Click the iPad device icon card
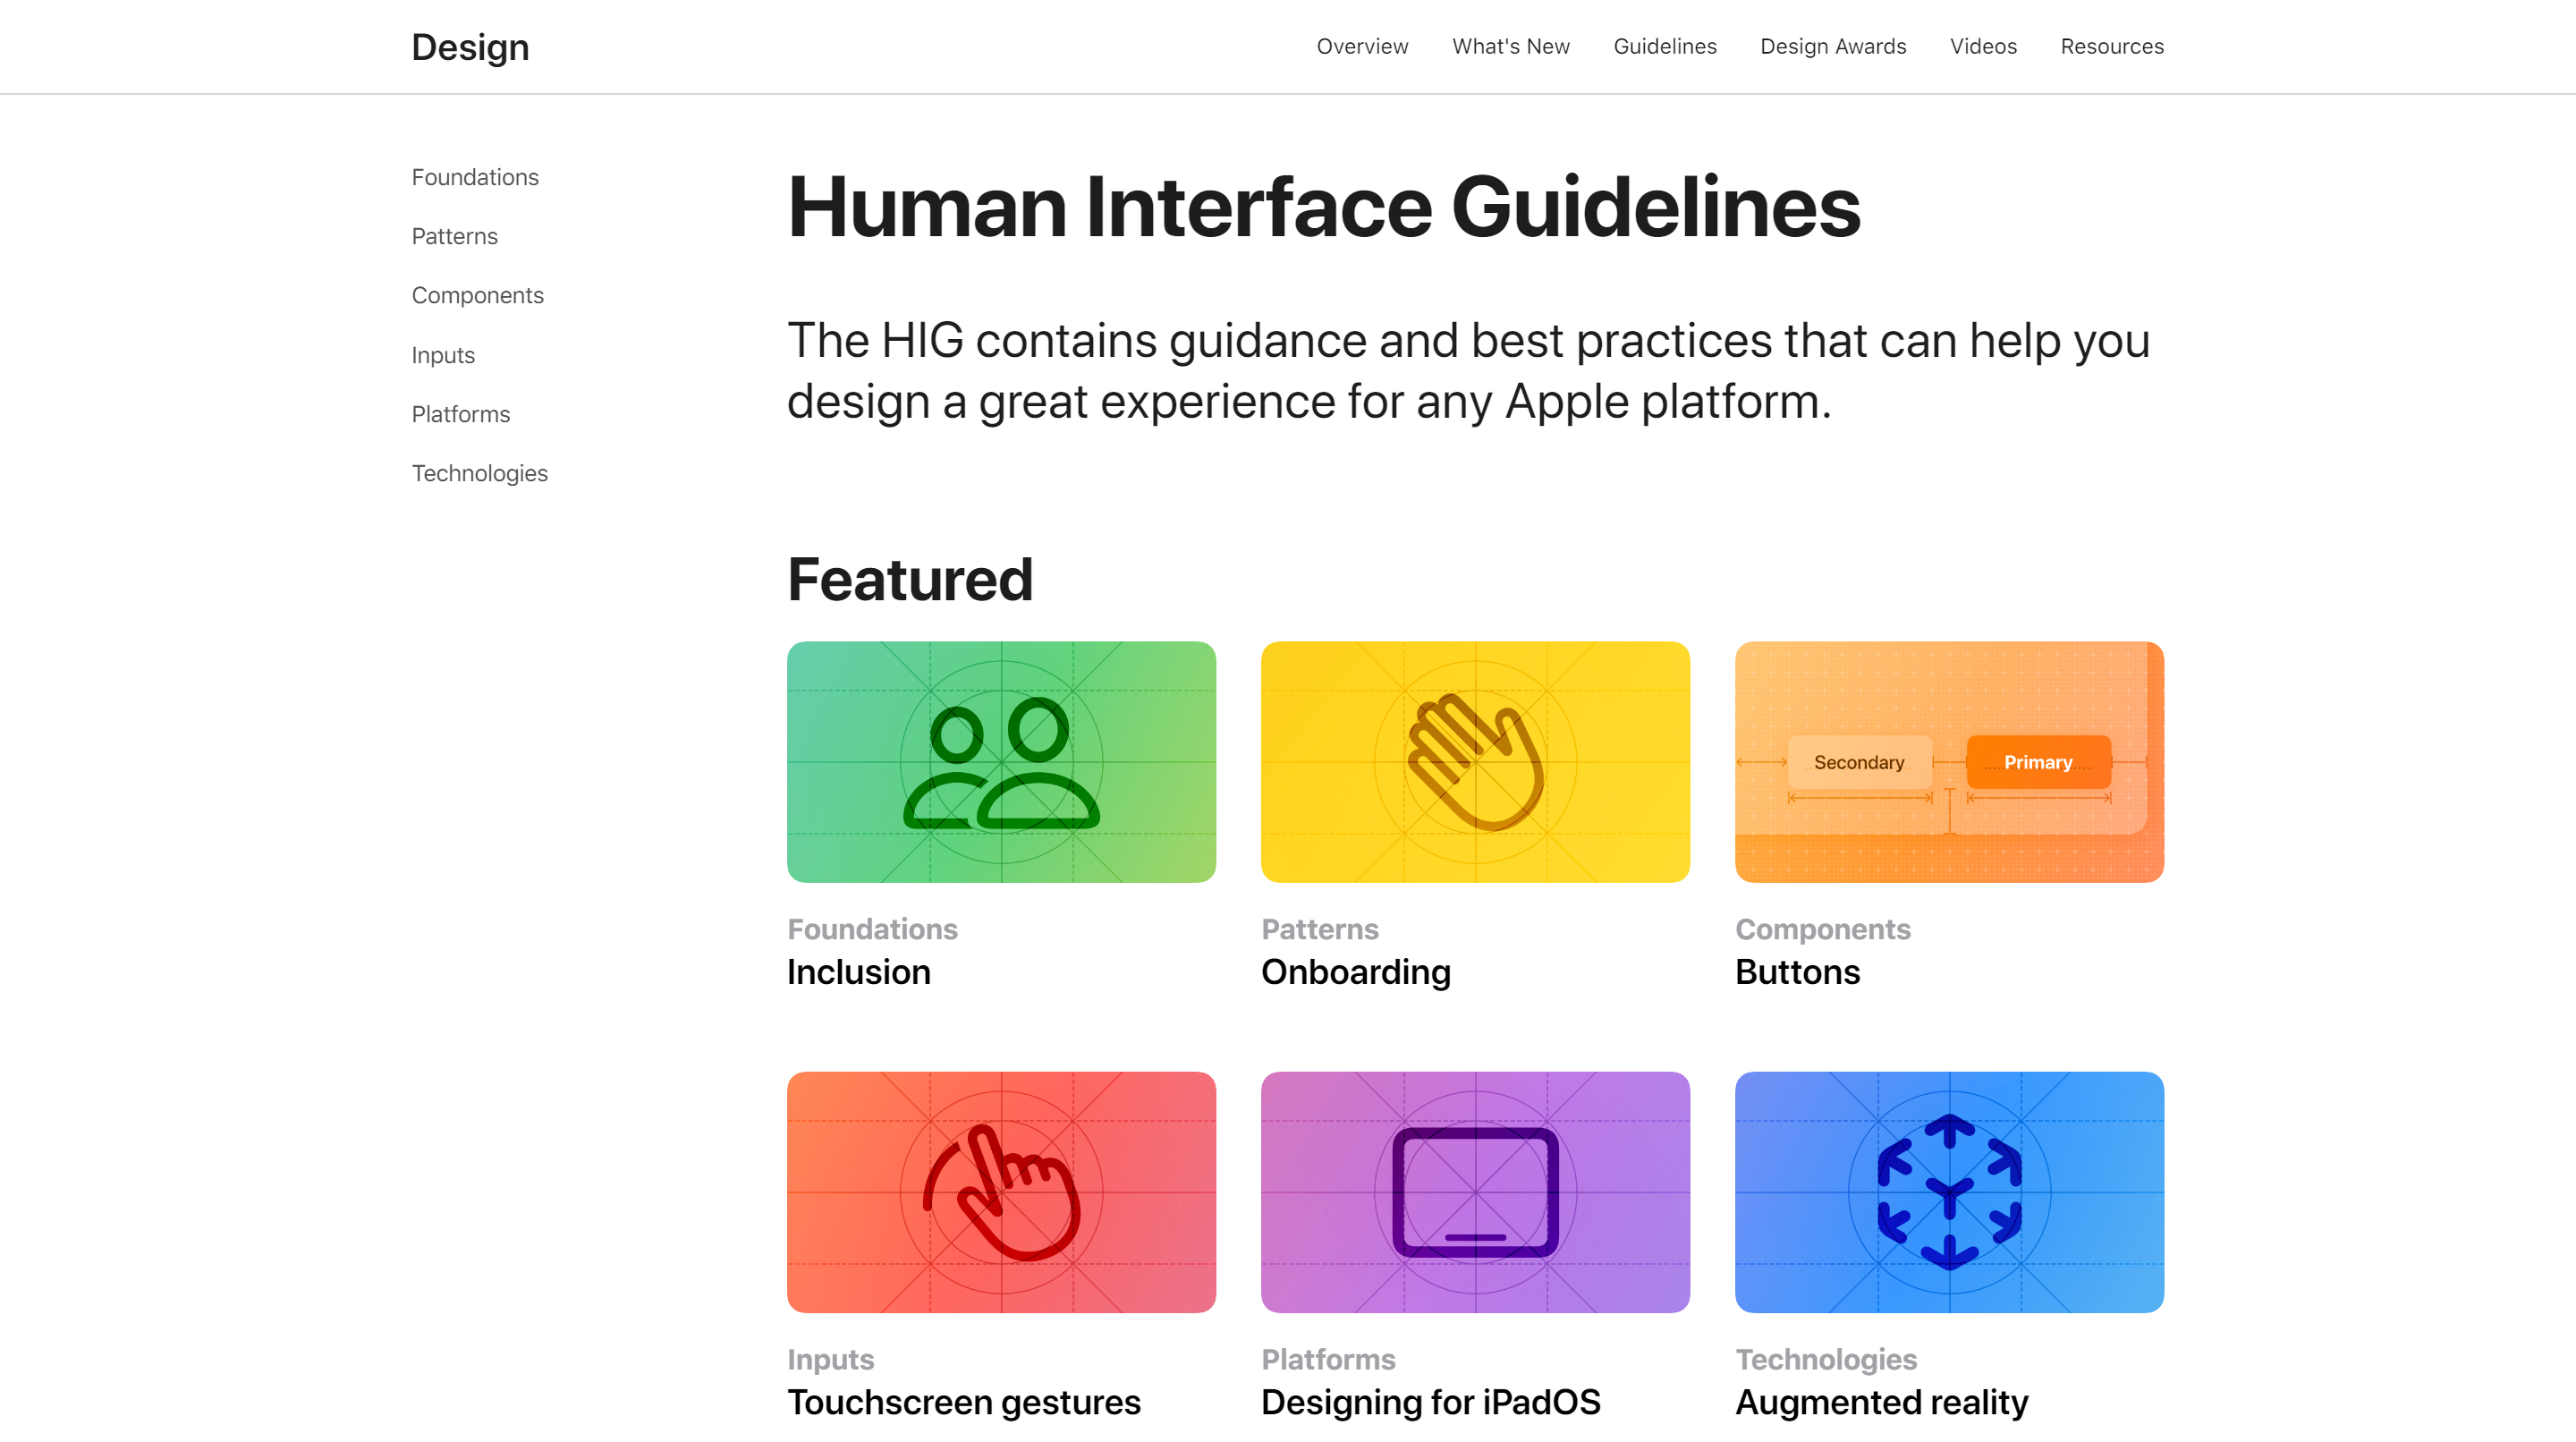This screenshot has width=2576, height=1442. (1475, 1192)
